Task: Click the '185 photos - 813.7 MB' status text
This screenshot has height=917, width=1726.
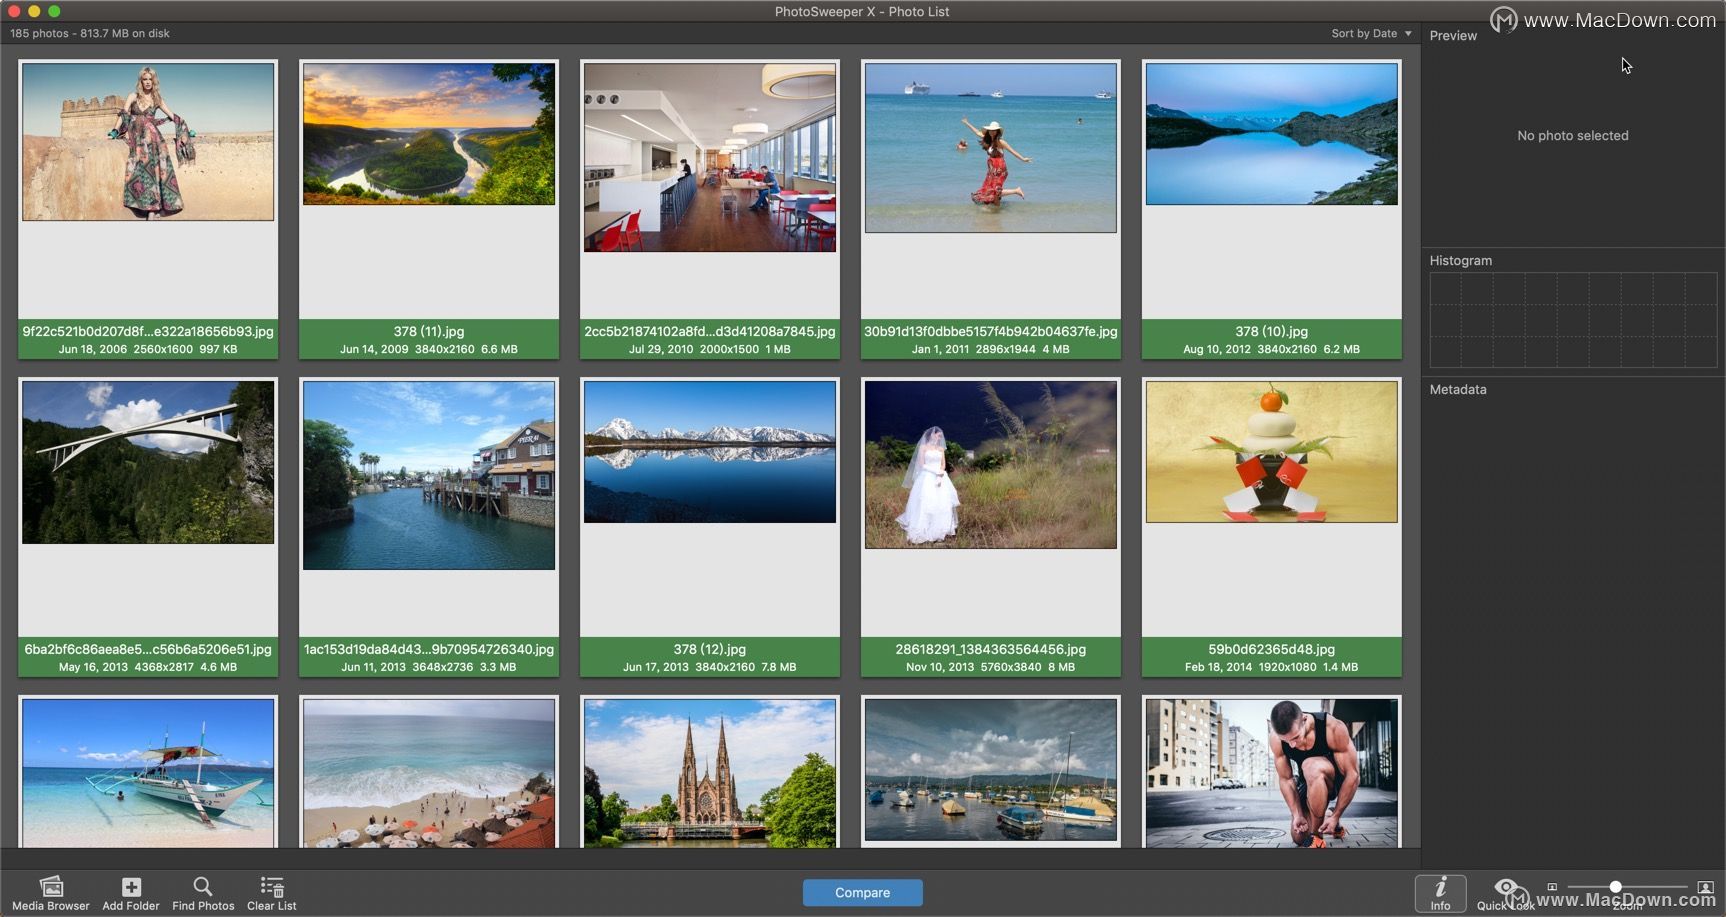Action: pos(90,33)
